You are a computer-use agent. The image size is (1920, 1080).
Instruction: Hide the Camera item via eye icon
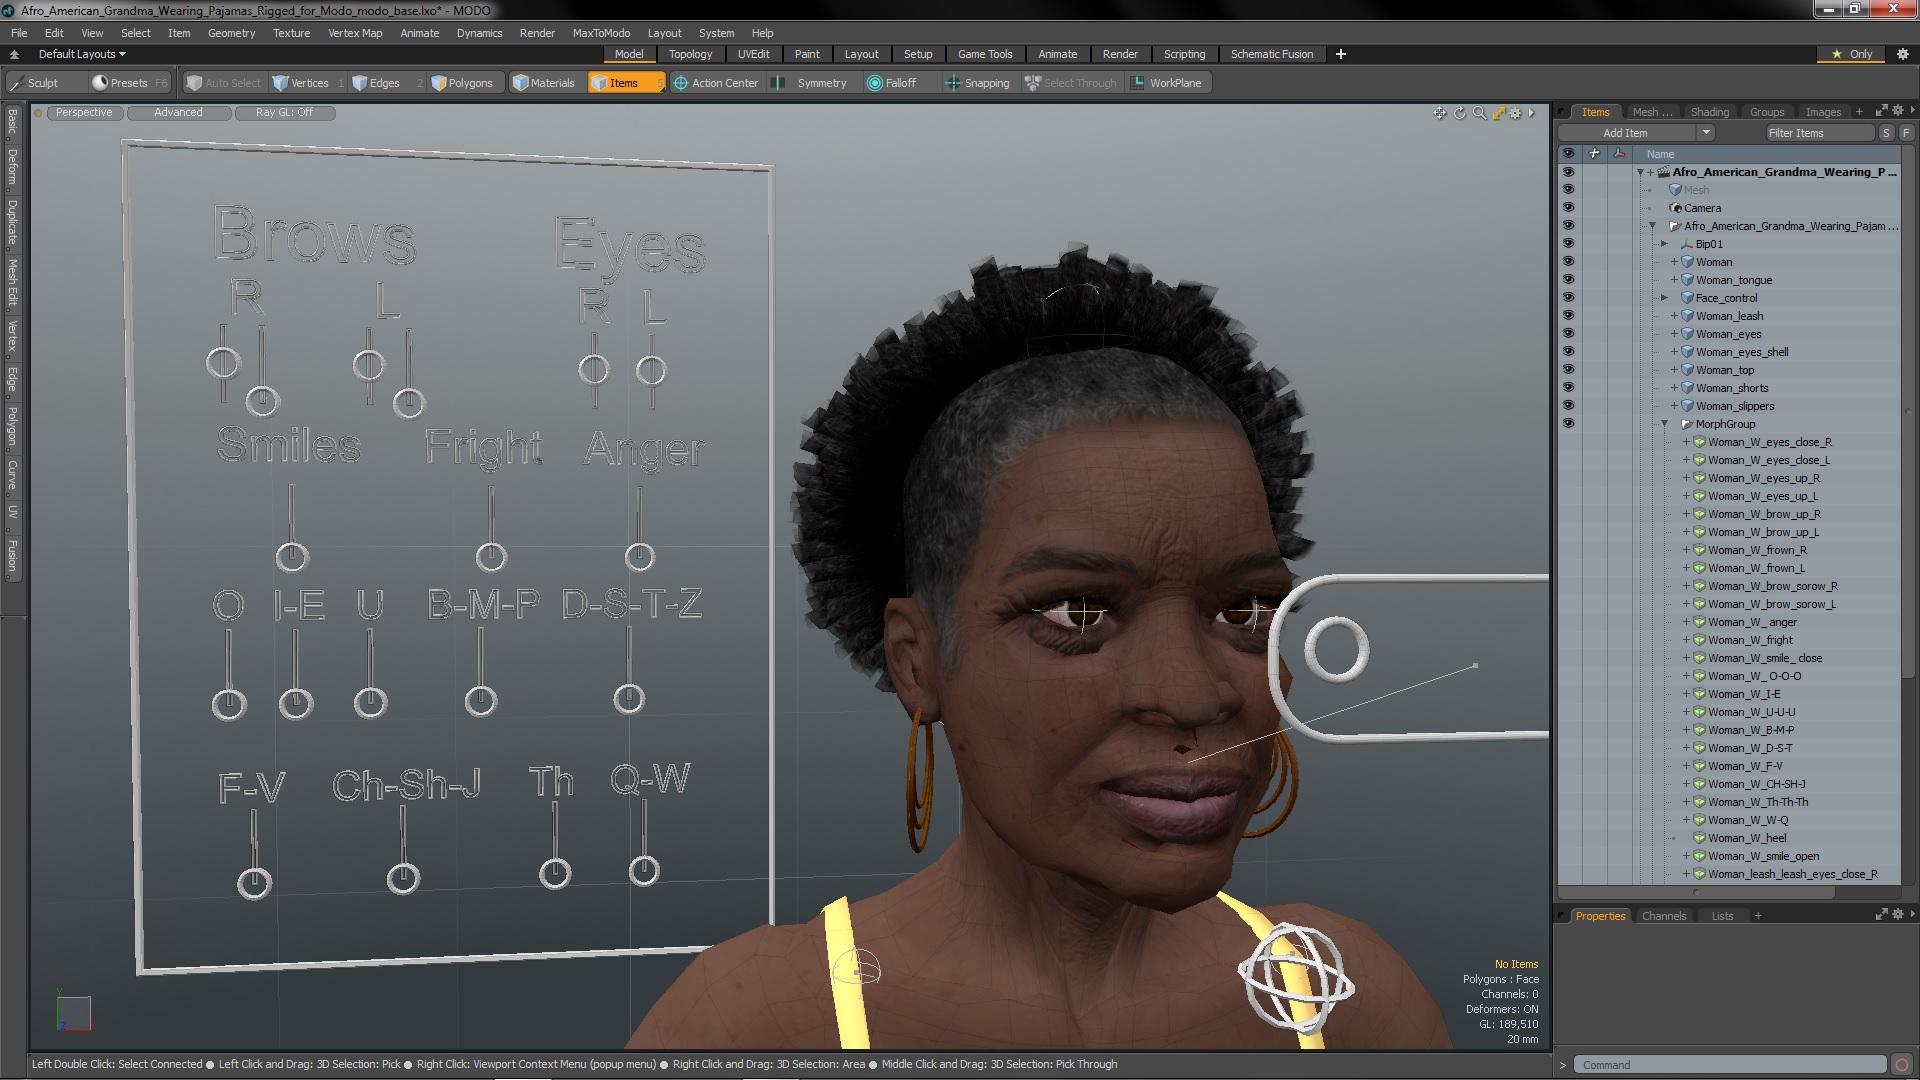click(x=1568, y=208)
